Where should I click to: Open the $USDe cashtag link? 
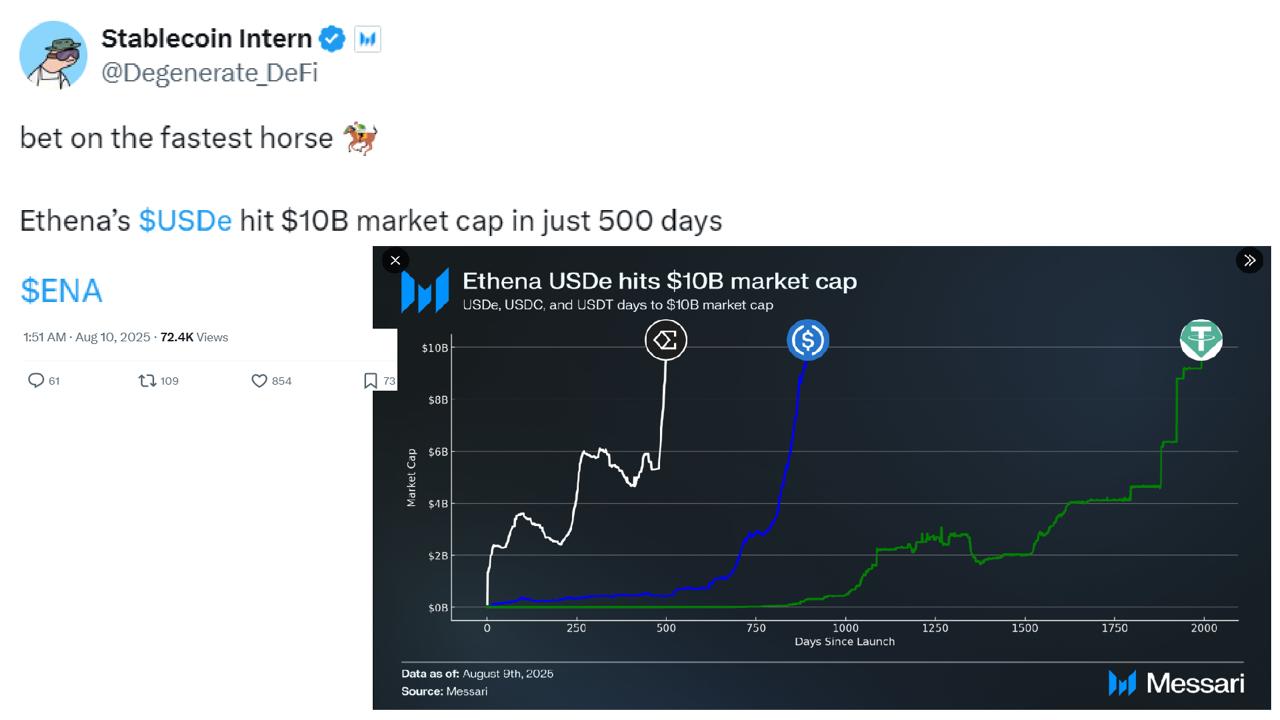point(185,220)
